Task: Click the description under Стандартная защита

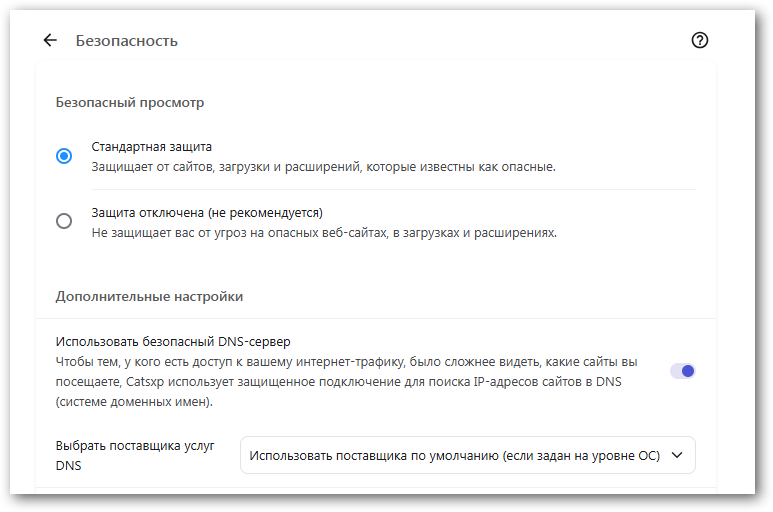Action: [x=323, y=167]
